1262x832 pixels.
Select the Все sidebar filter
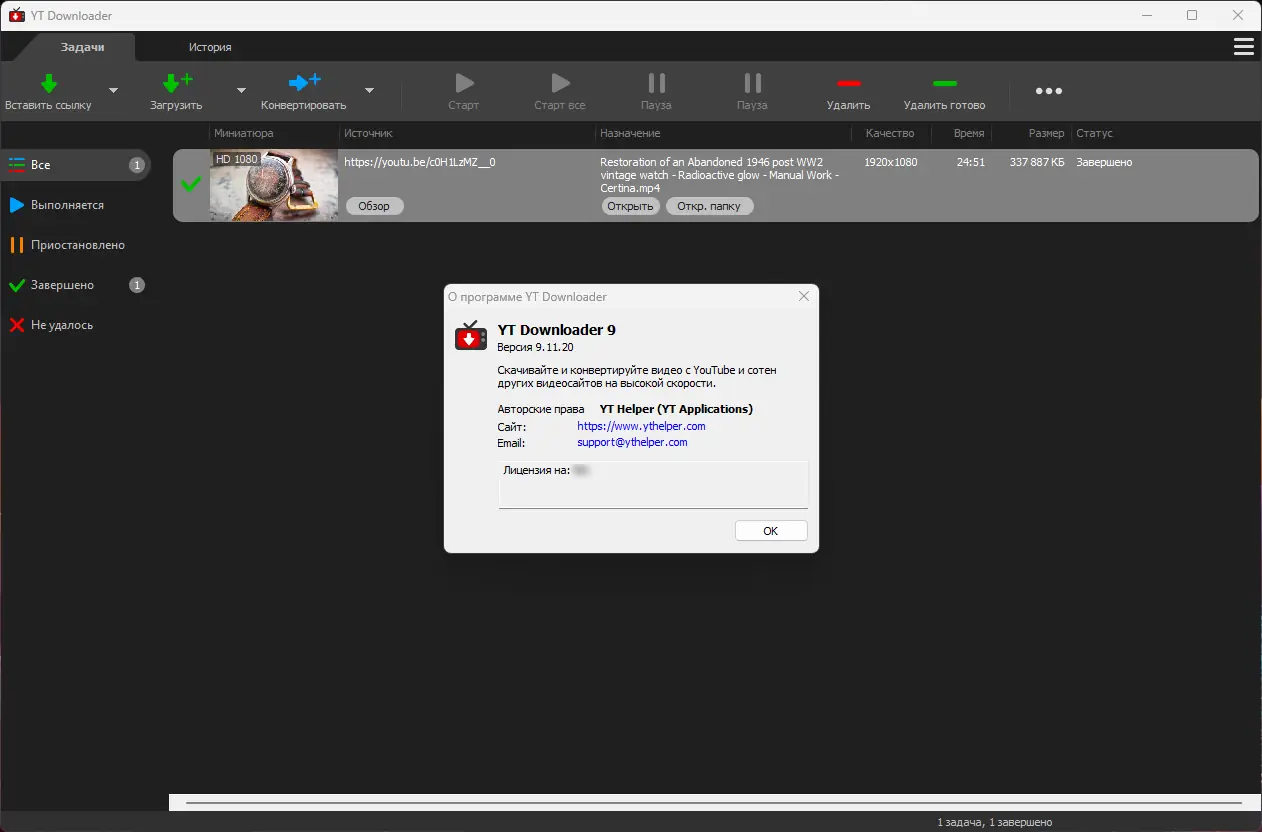click(x=75, y=165)
